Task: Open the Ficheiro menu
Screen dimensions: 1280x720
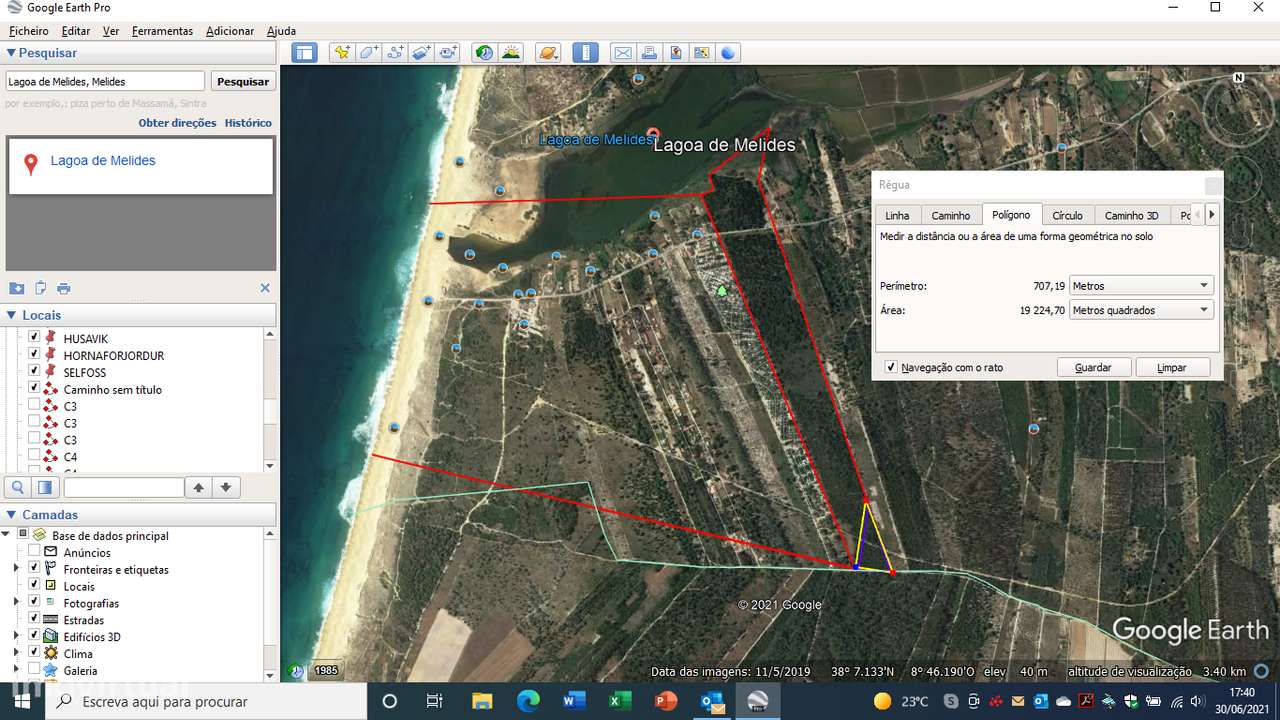Action: 29,31
